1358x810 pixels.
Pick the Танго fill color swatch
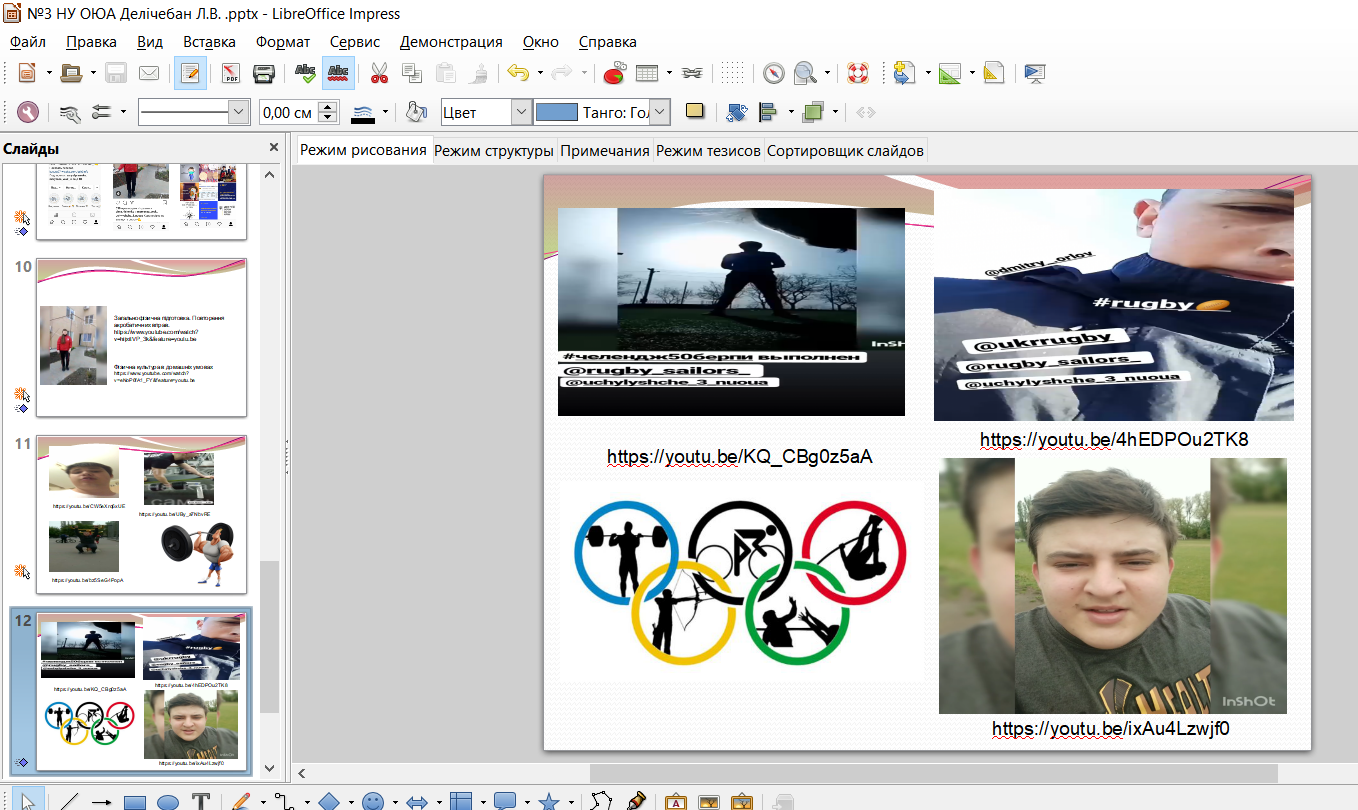pos(557,113)
